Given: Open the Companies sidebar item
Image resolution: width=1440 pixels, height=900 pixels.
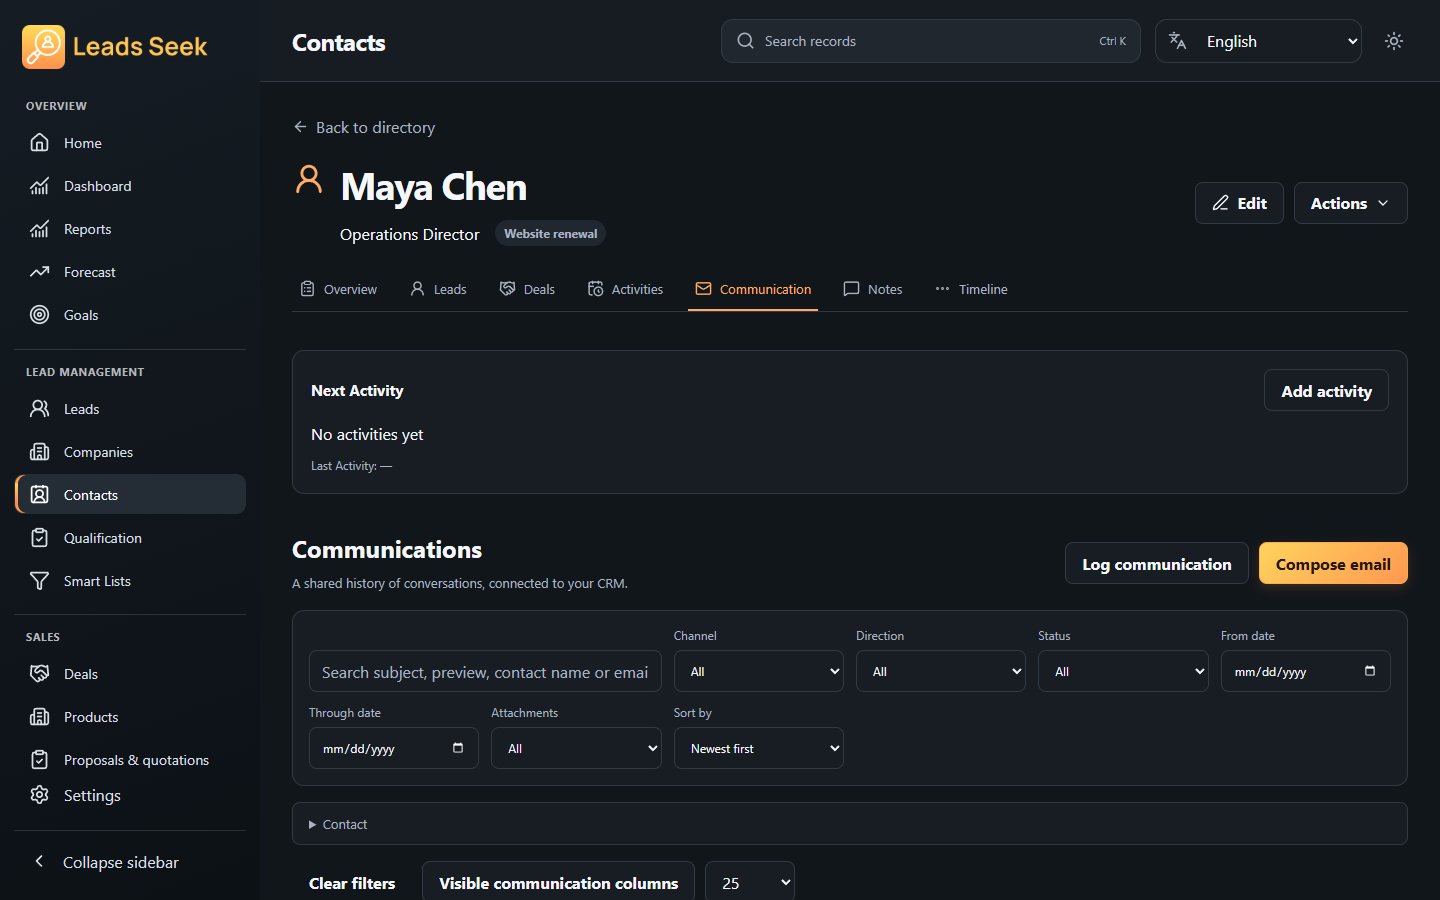Looking at the screenshot, I should pos(130,452).
